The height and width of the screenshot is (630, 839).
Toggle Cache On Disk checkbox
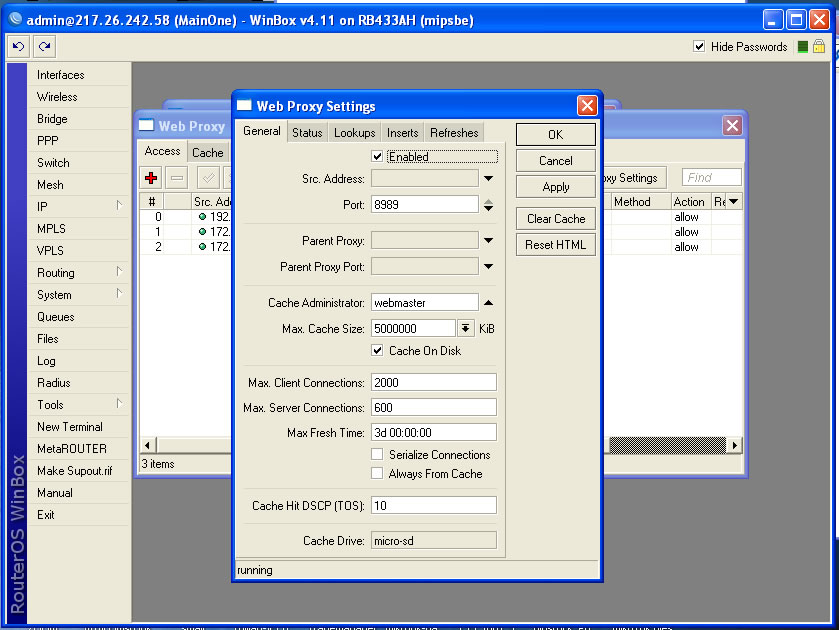pos(377,351)
